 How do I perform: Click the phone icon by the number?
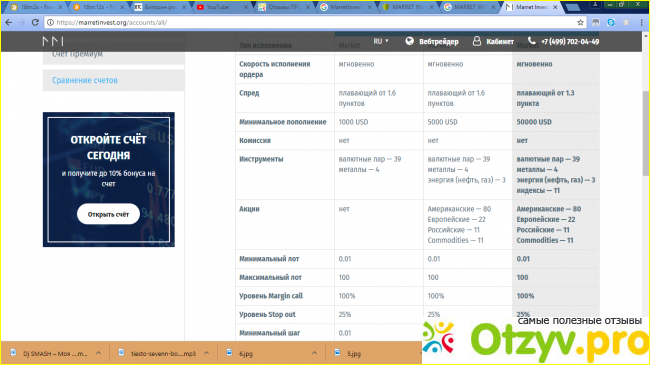point(532,41)
